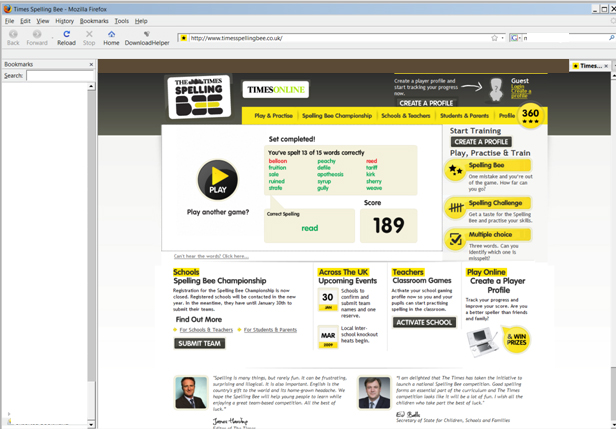Click the bookmark star in address bar
616x429 pixels.
494,38
